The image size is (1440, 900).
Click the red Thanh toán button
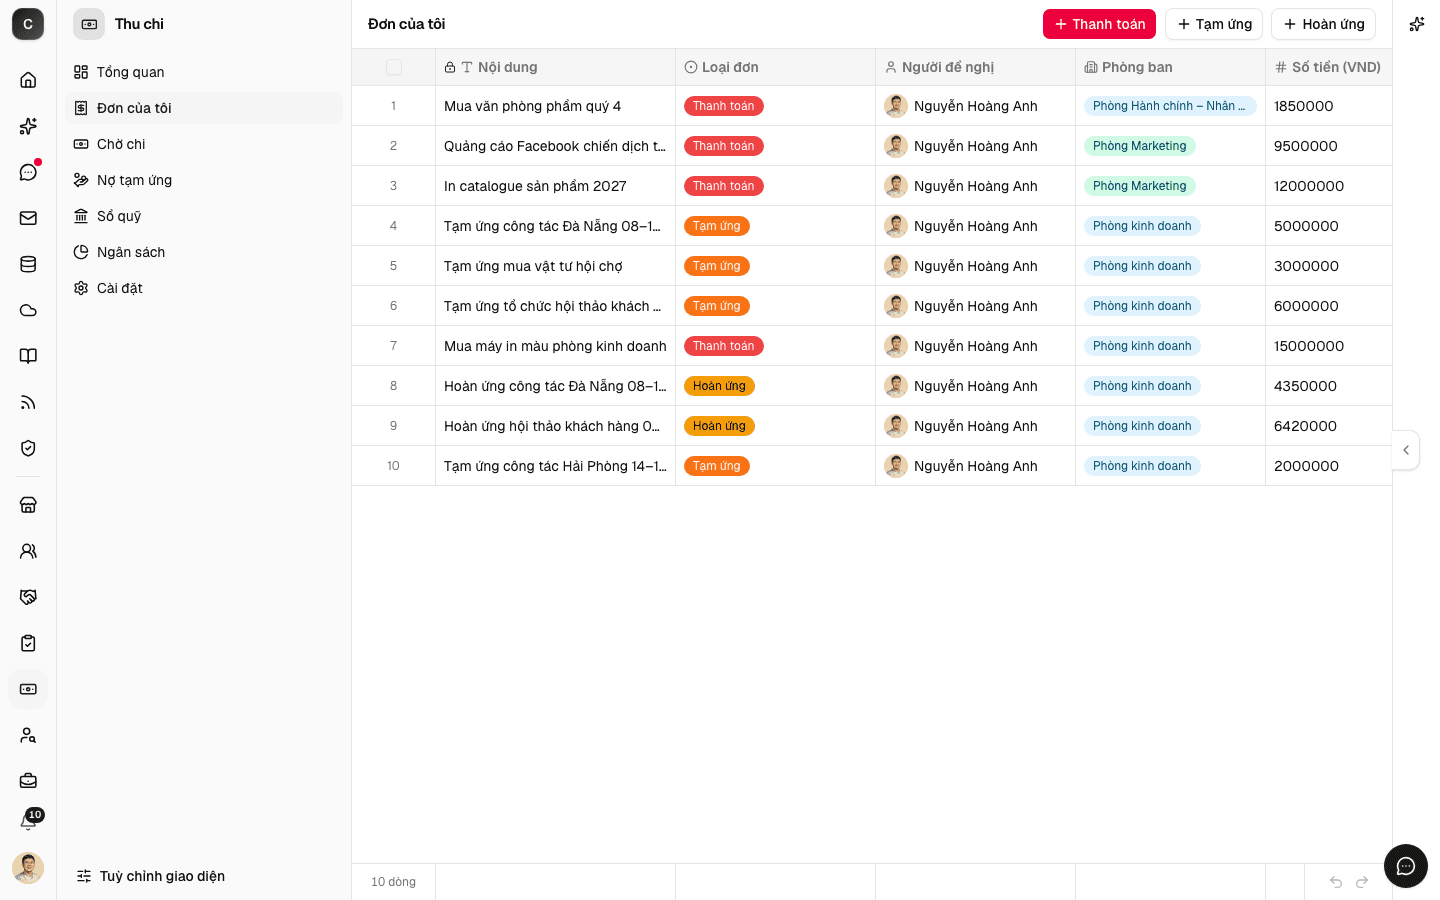pyautogui.click(x=1099, y=24)
